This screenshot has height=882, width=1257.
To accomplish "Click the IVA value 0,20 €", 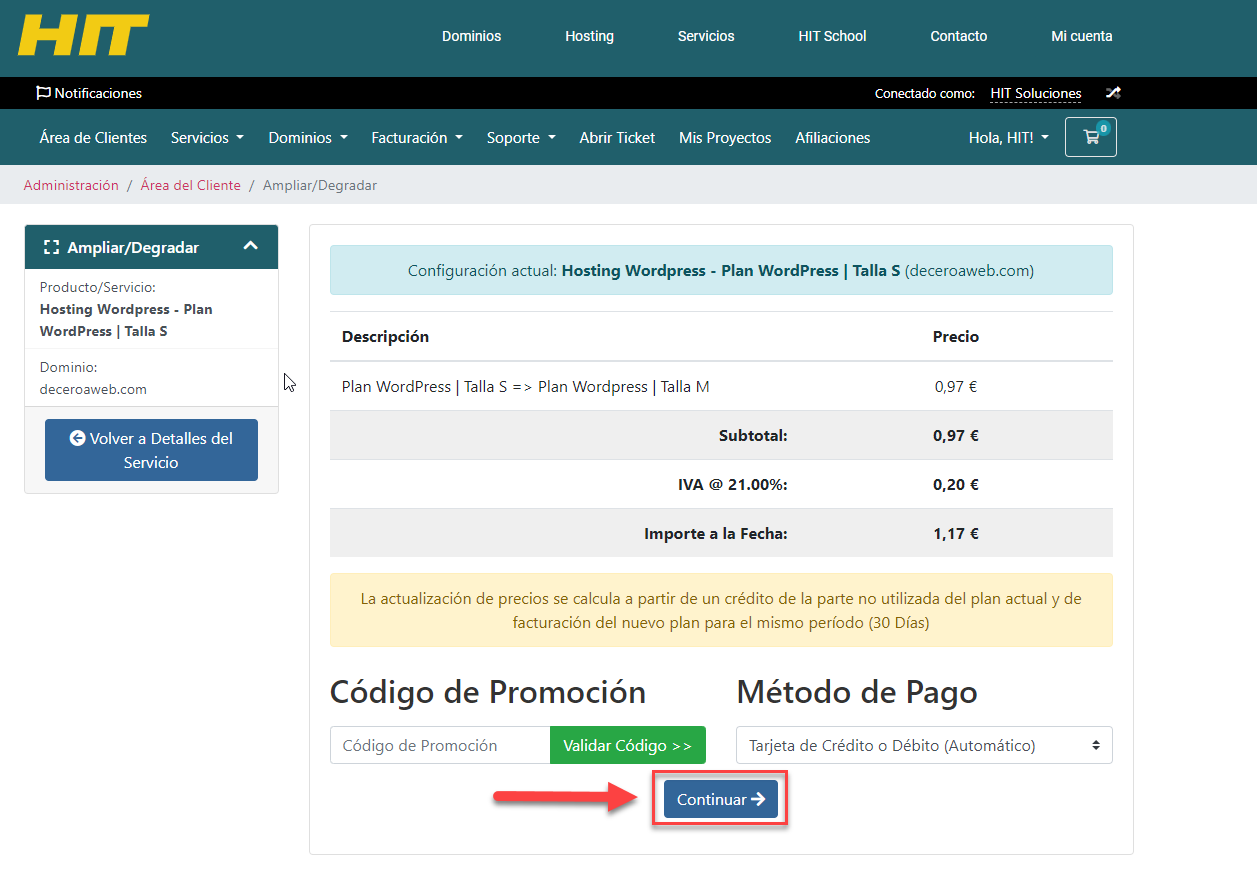I will point(956,484).
